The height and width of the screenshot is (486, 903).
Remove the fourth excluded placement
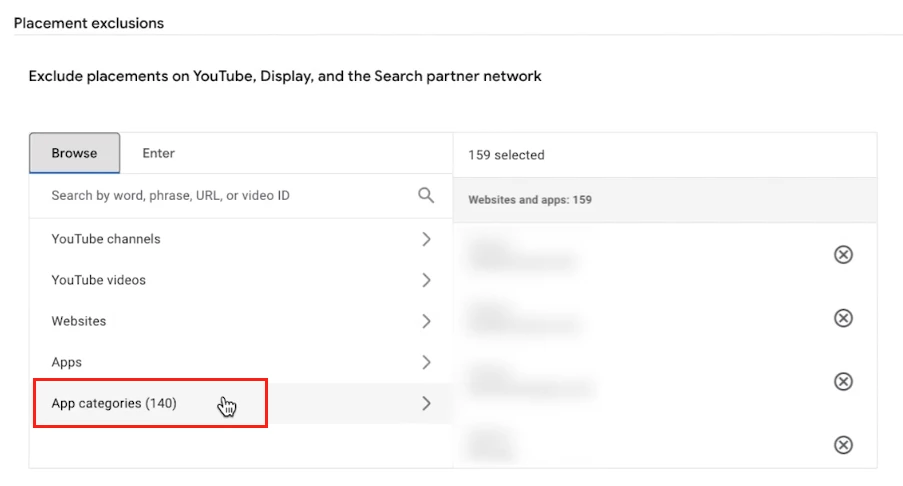(x=843, y=445)
